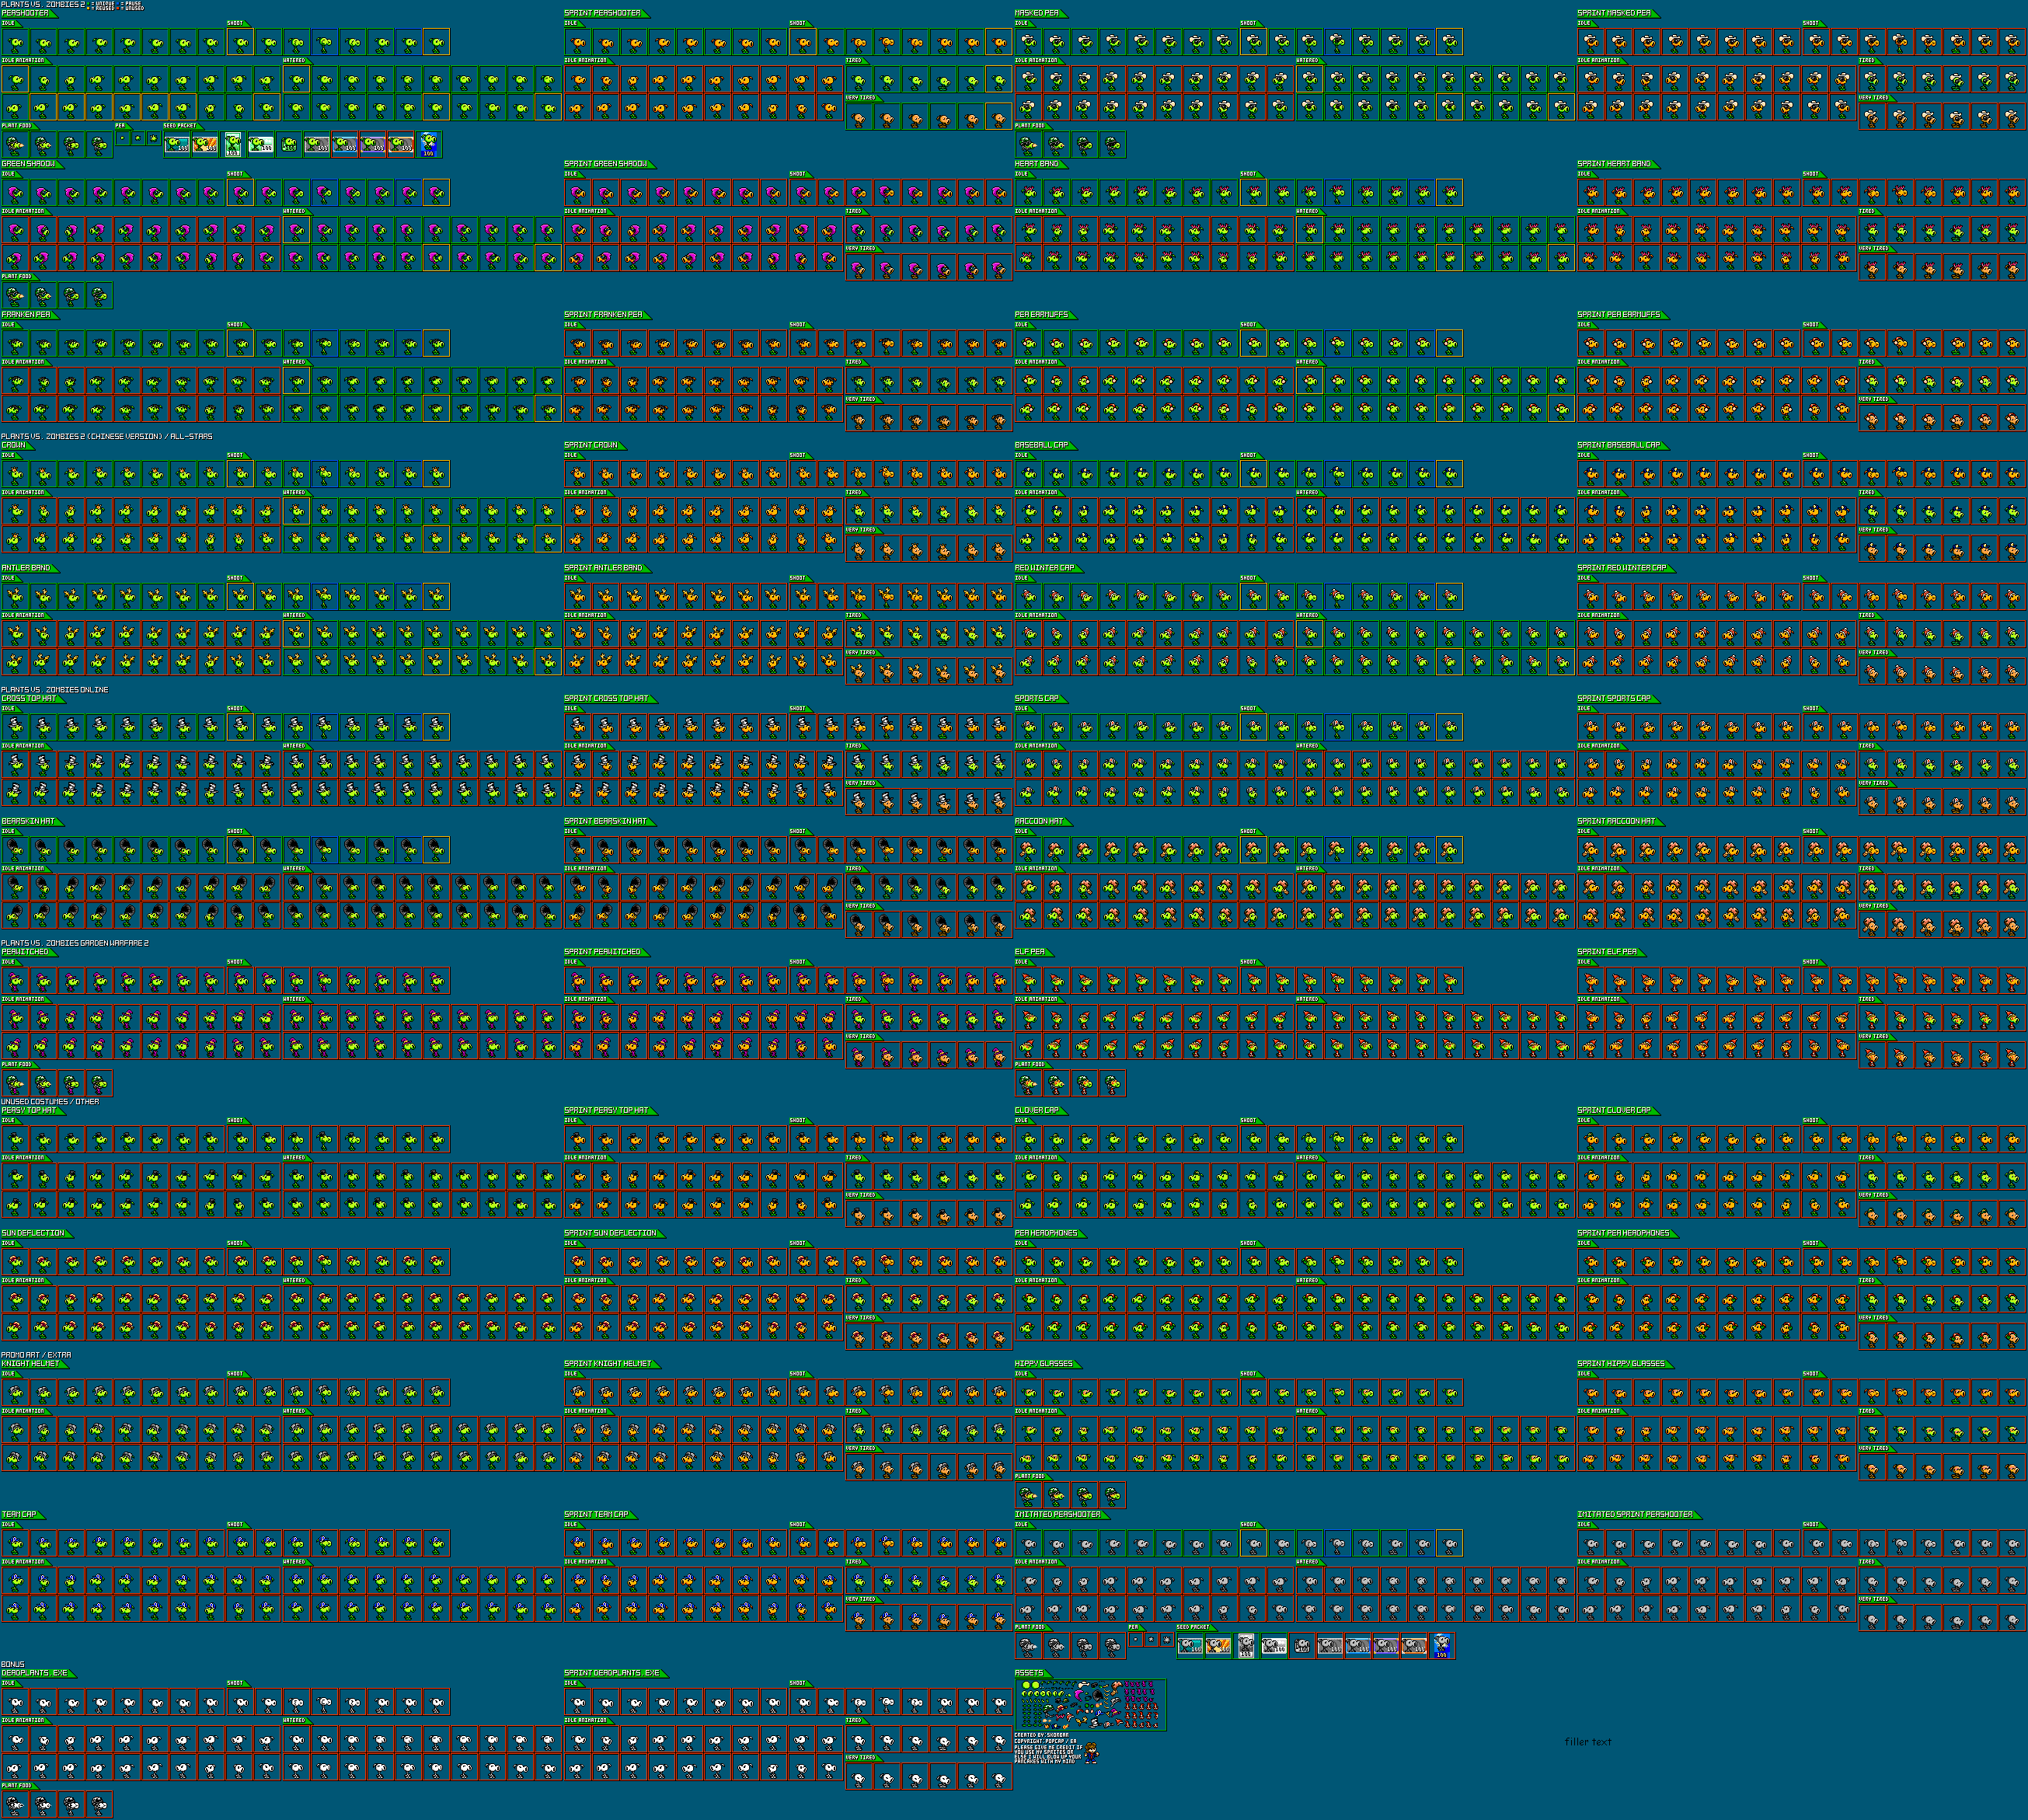Click first Green Shadow Plant Food sprite
2028x1820 pixels.
pos(15,296)
